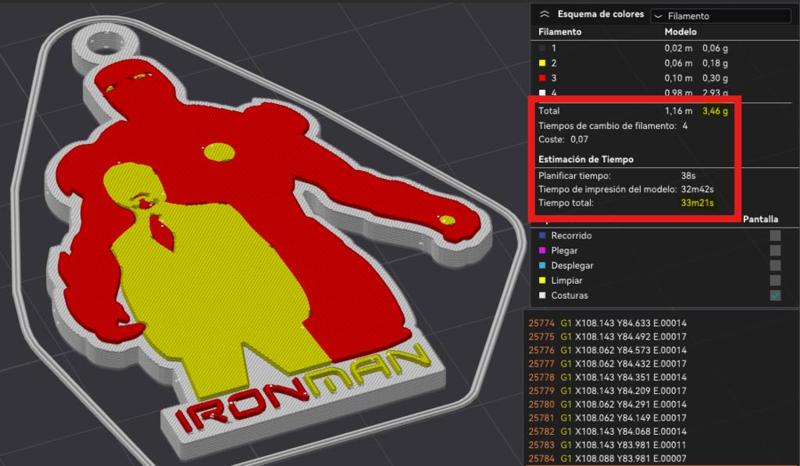Select G-code line 25774
Screen dimensions: 800x466
tap(607, 323)
